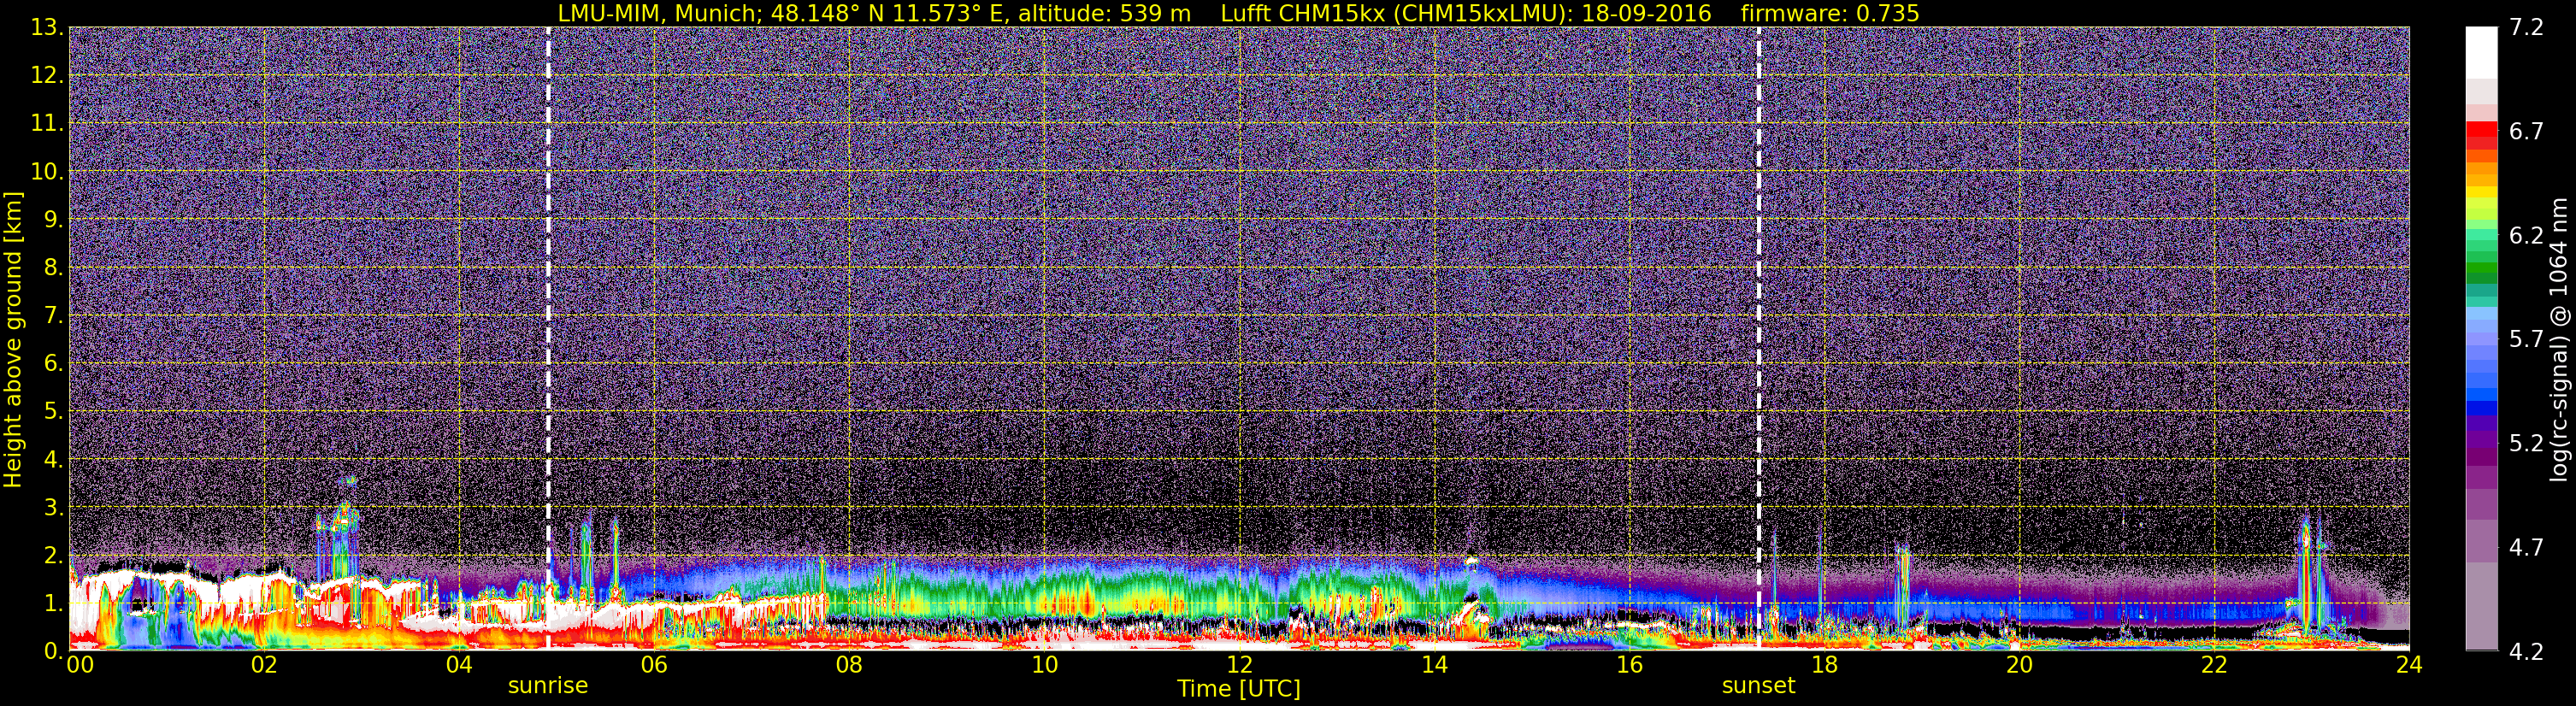
Task: Click the colorbar value '6.7'
Action: pos(2526,132)
